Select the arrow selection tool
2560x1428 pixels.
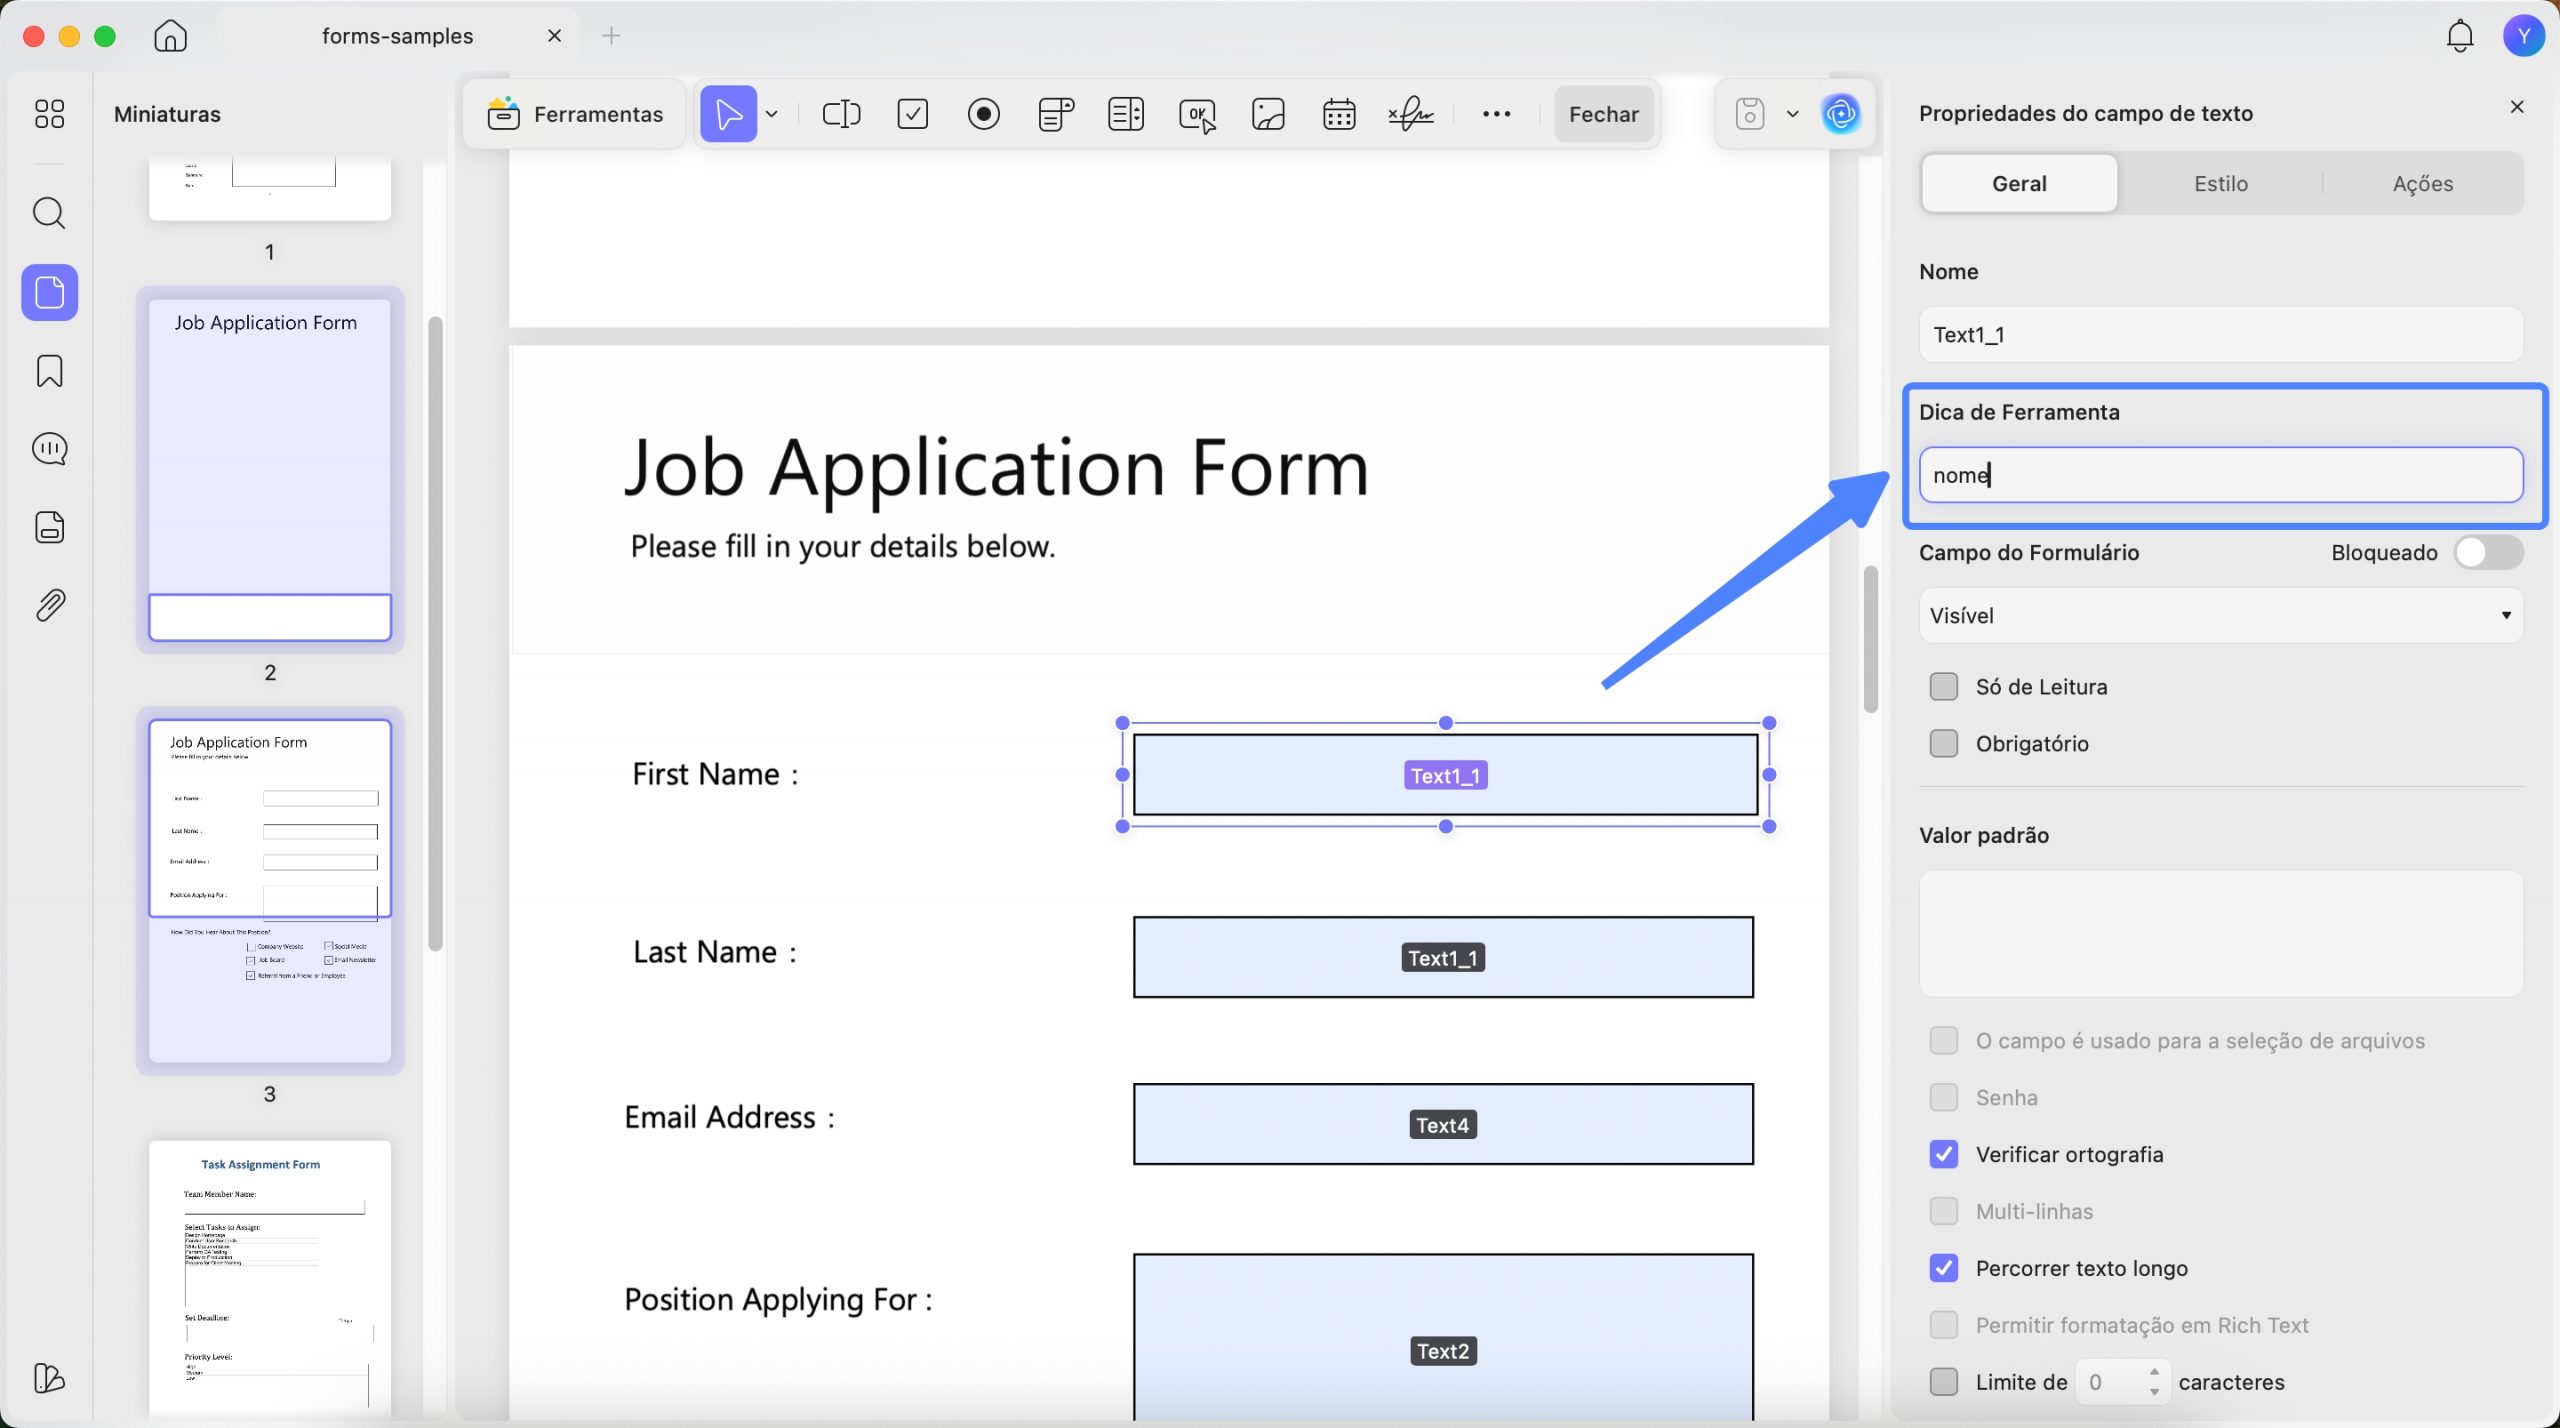[728, 114]
